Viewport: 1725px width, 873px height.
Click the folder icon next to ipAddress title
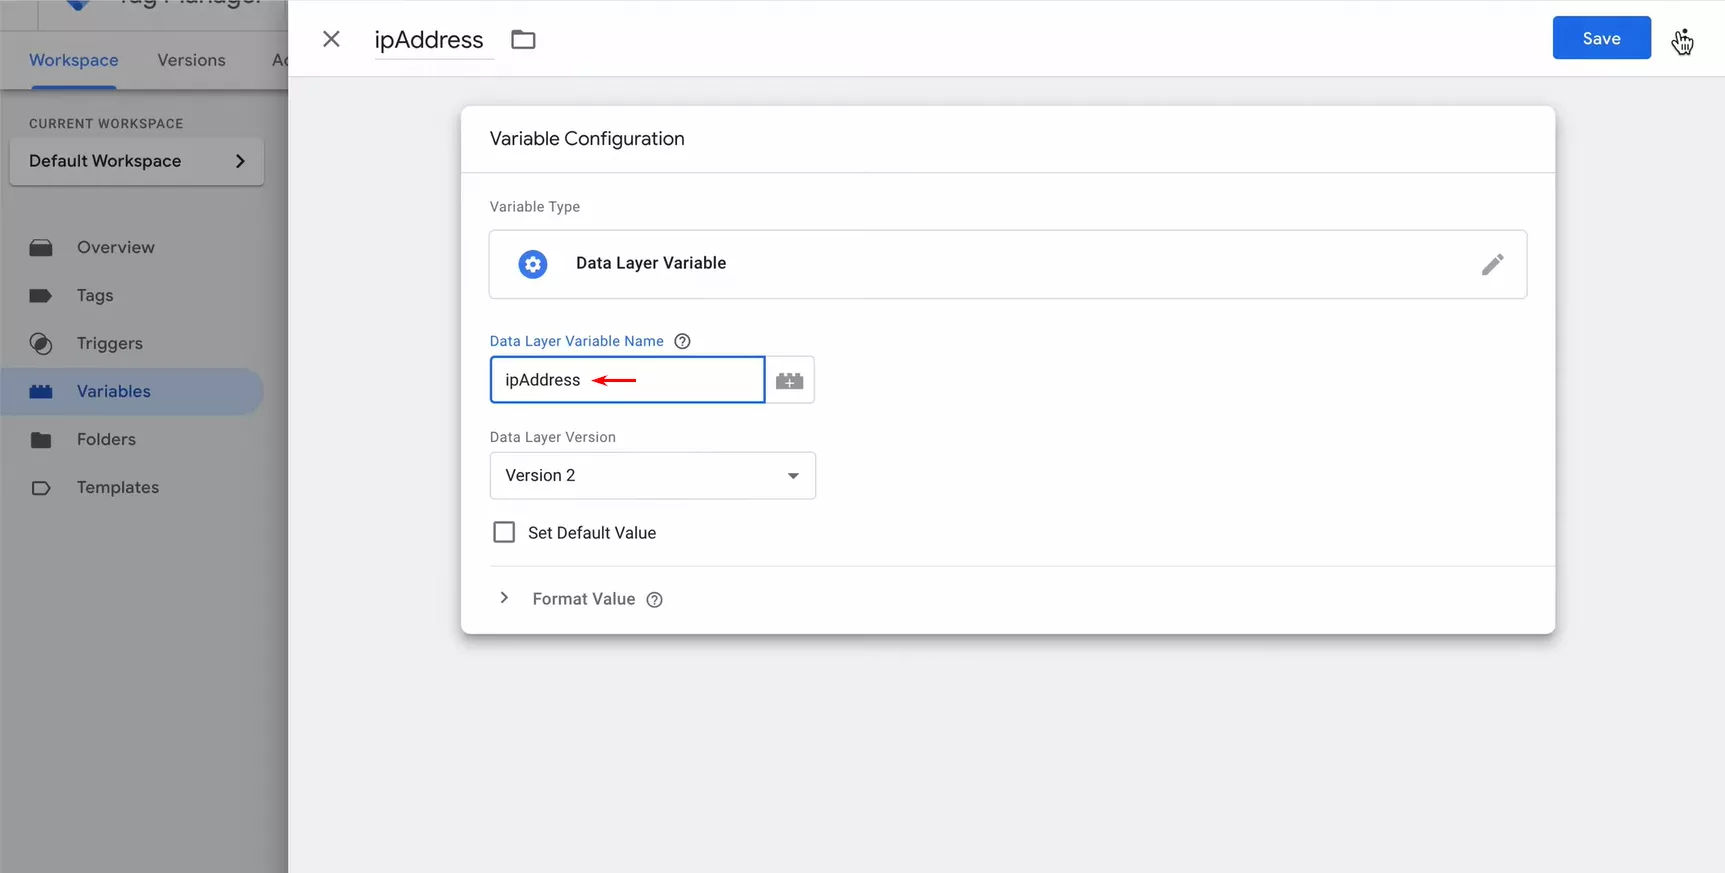[523, 40]
